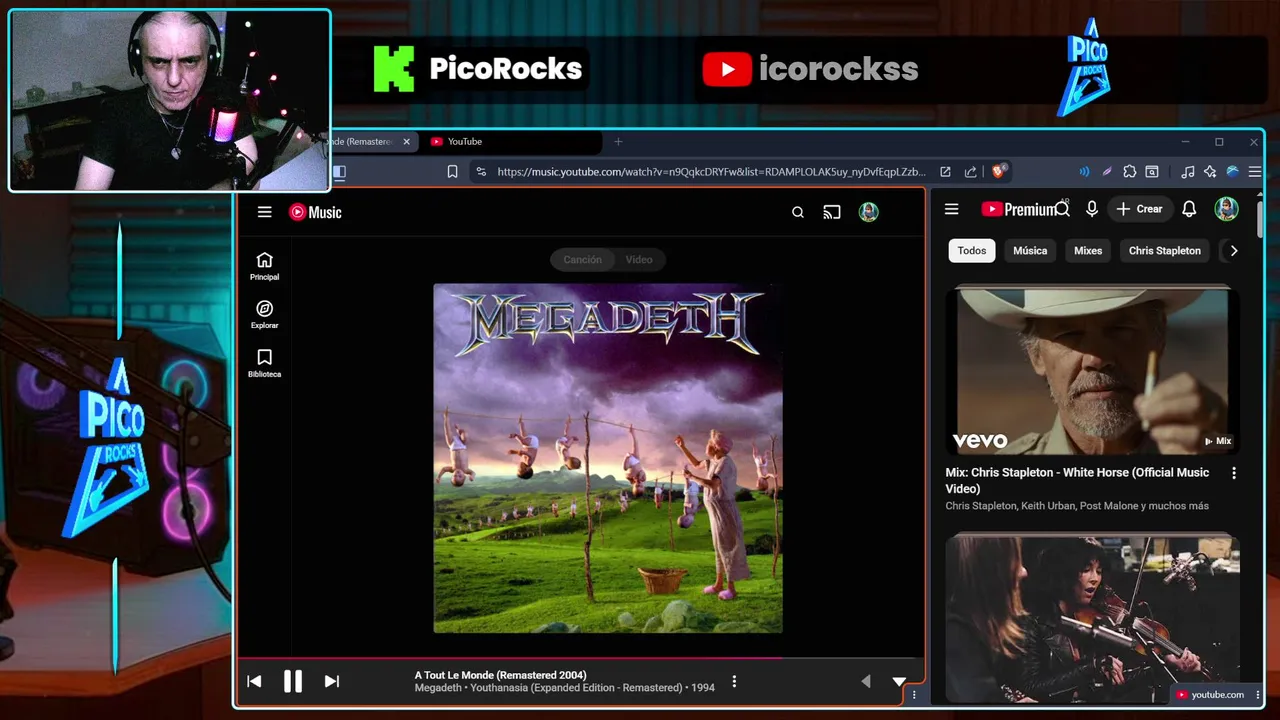
Task: Toggle the browser sidebar panel
Action: [x=339, y=172]
